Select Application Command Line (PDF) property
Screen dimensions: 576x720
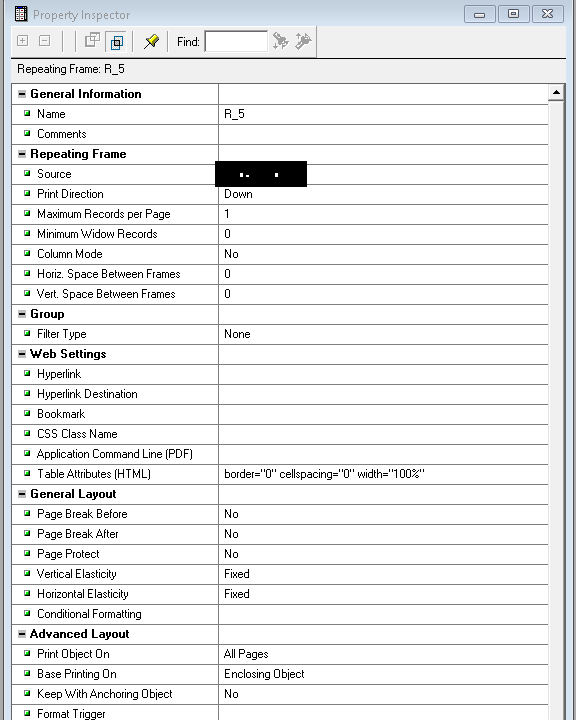(x=115, y=454)
